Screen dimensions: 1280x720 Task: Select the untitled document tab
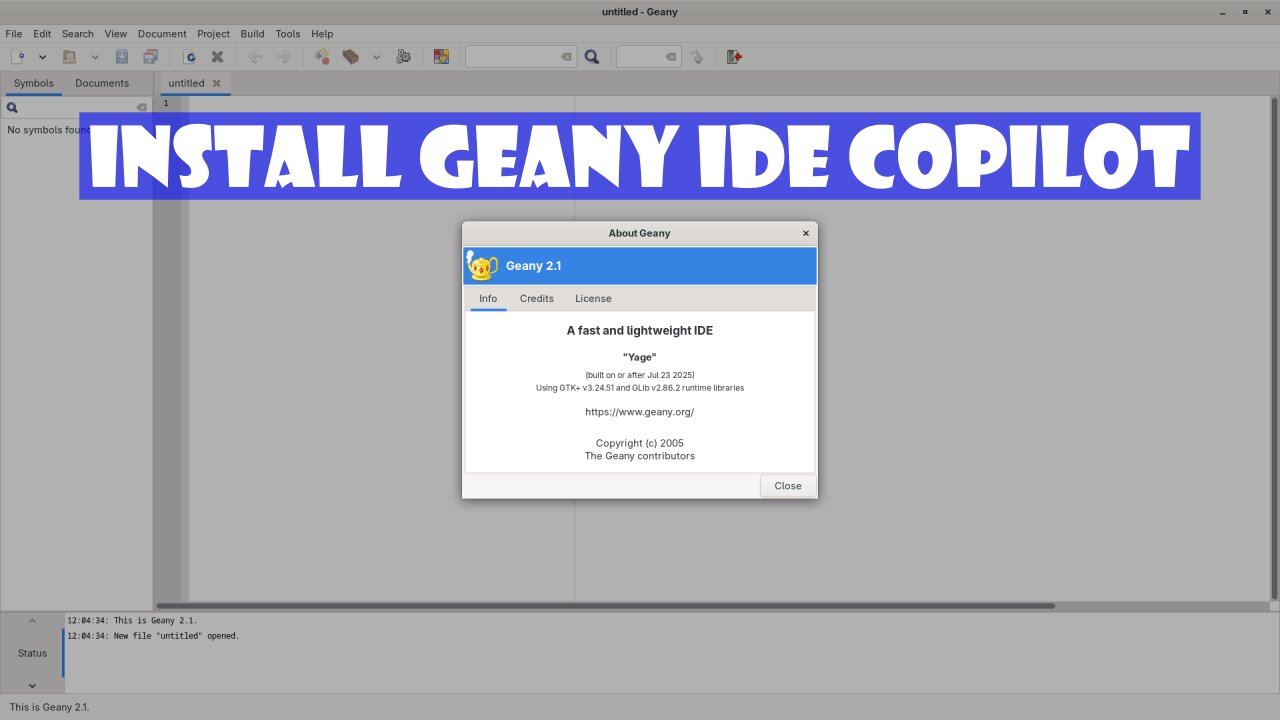[186, 83]
